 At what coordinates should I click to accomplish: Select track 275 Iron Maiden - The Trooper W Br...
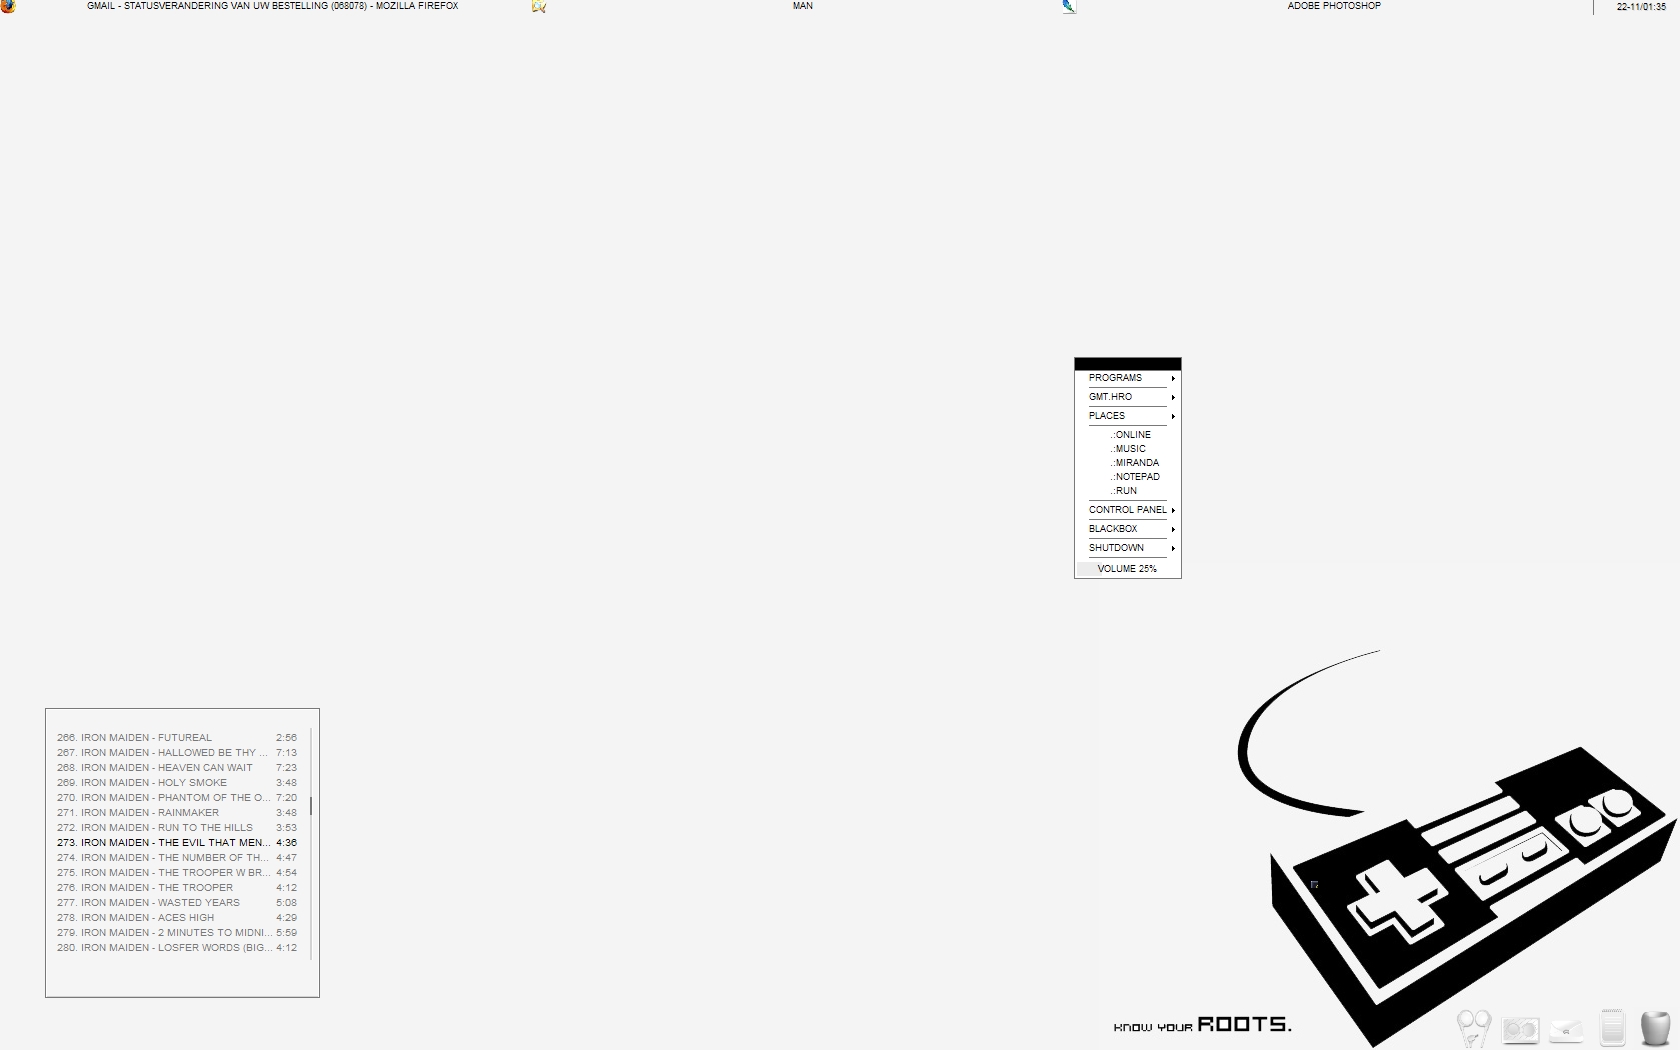pyautogui.click(x=177, y=873)
